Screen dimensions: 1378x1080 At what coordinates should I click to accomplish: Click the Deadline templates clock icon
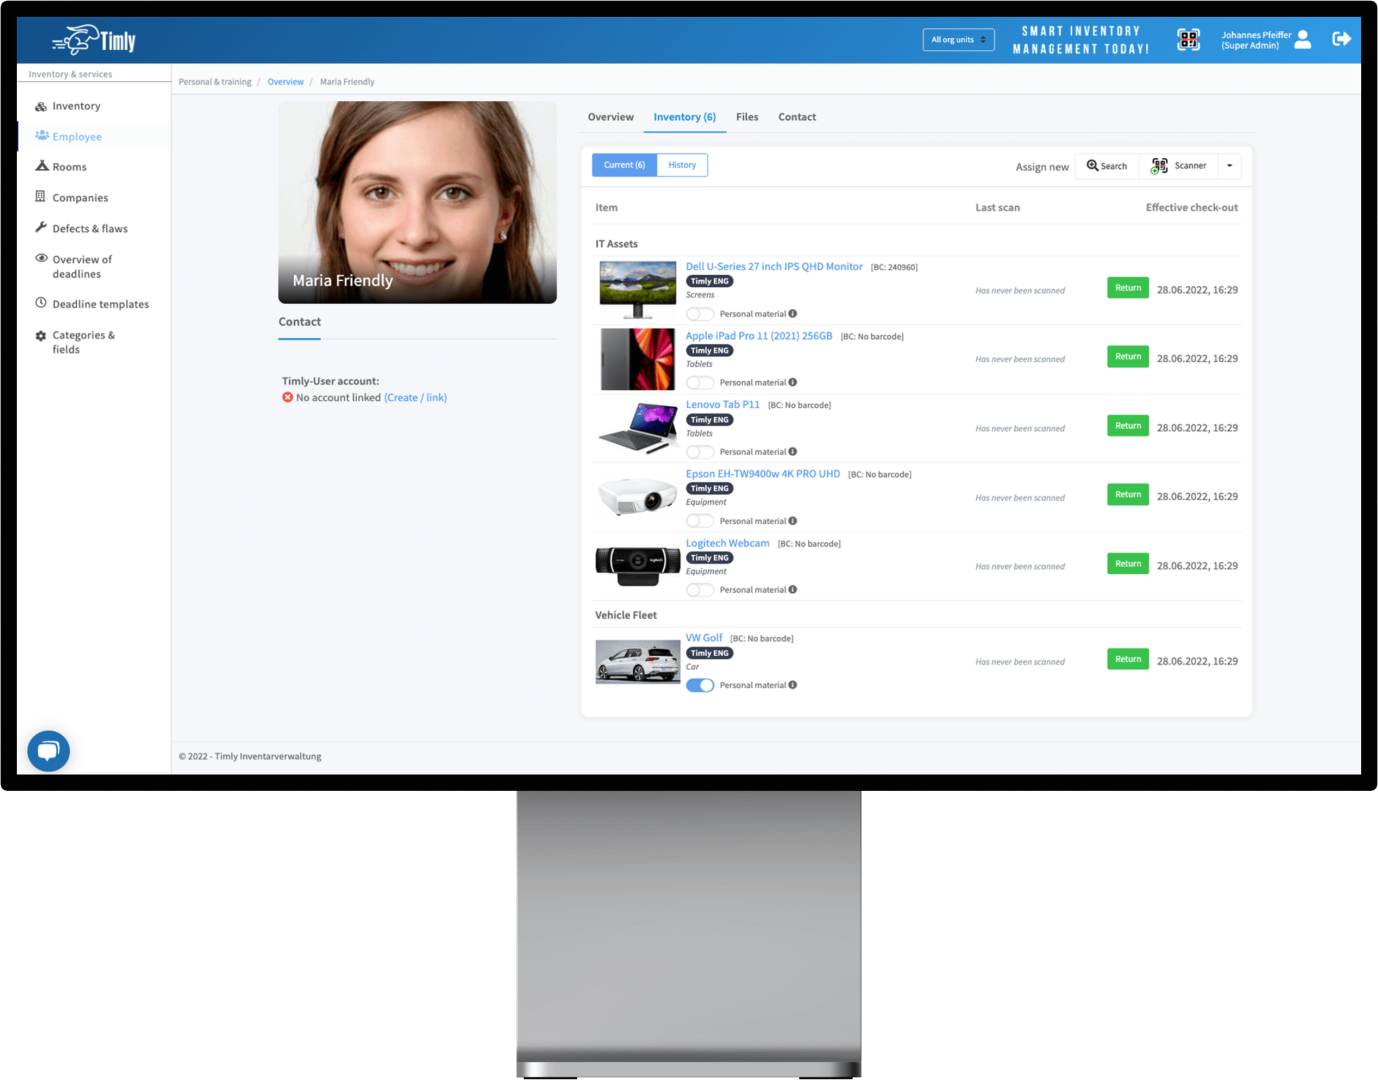pos(41,303)
